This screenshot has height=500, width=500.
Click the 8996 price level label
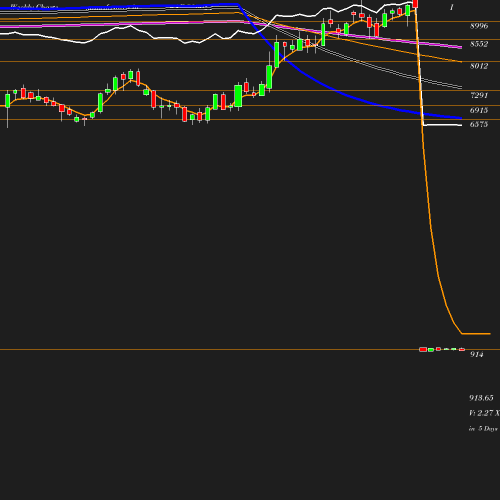pyautogui.click(x=479, y=26)
